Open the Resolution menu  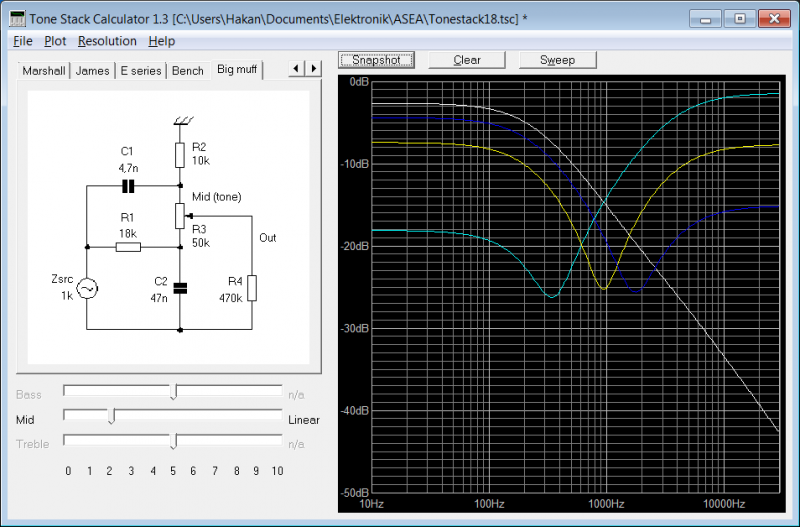107,41
